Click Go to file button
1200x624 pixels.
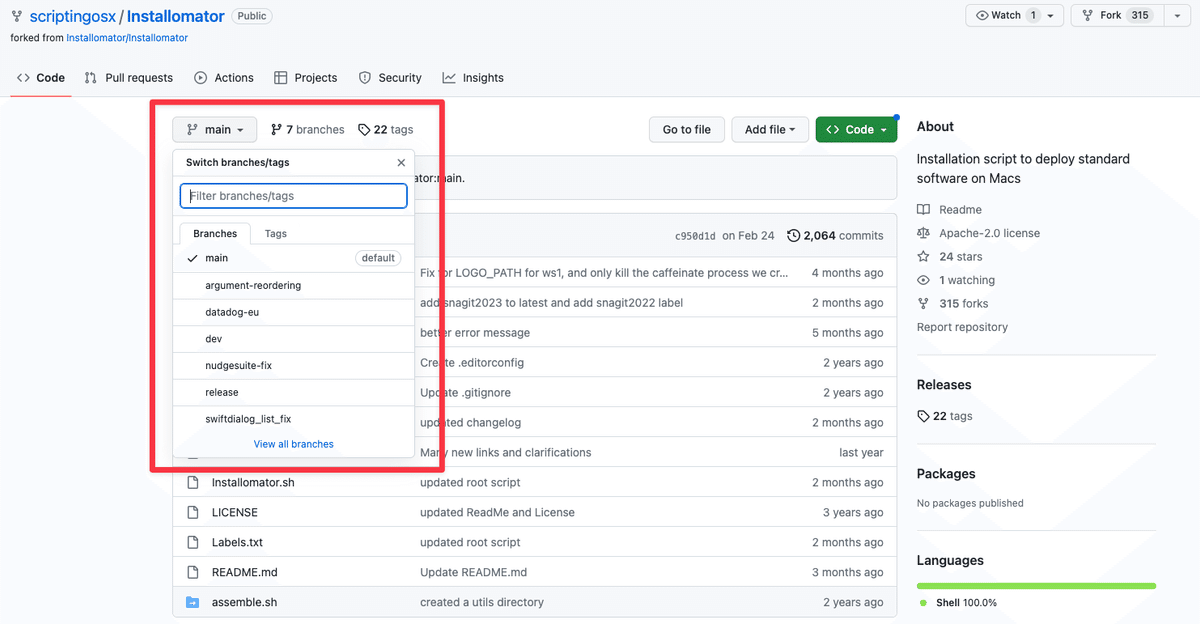coord(687,130)
